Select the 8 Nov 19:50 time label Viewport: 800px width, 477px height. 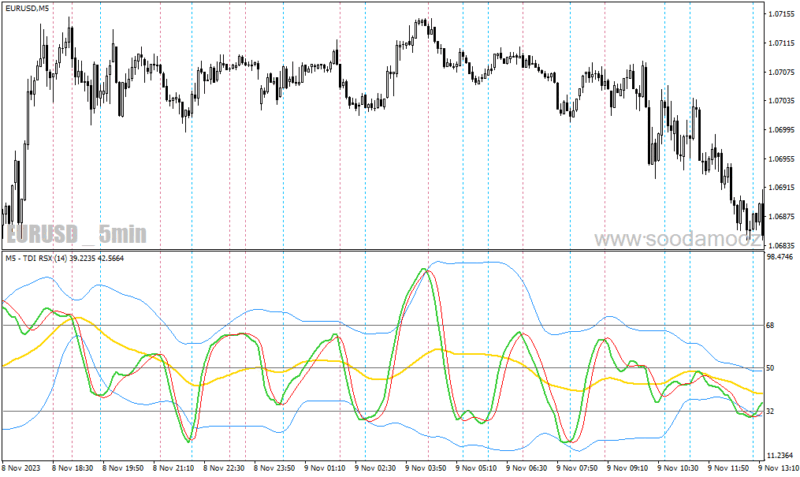123,467
